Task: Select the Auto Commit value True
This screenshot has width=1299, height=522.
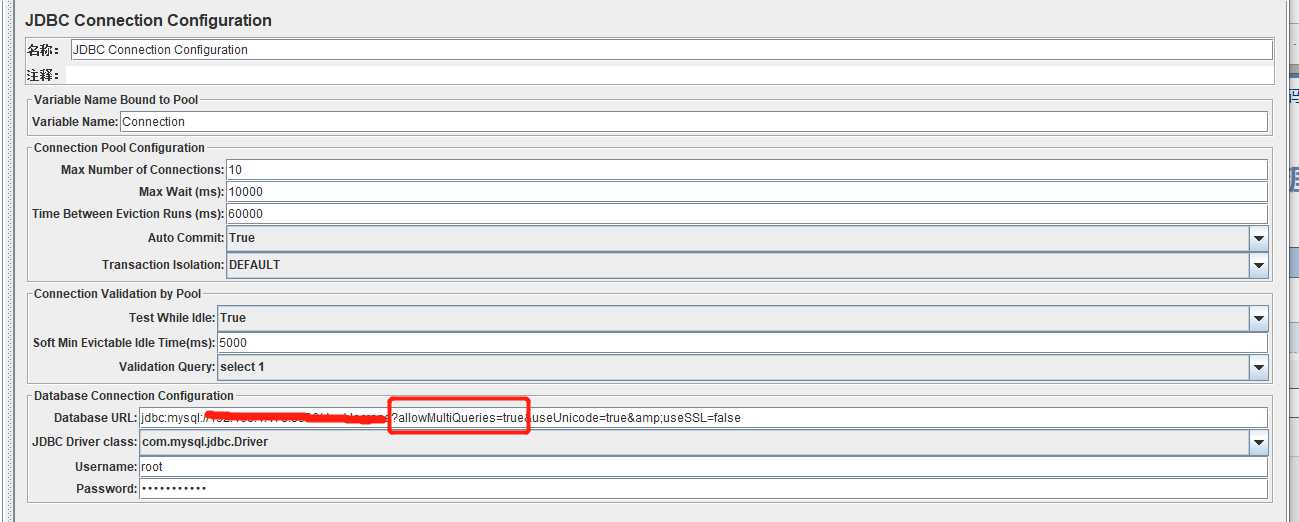Action: point(242,238)
